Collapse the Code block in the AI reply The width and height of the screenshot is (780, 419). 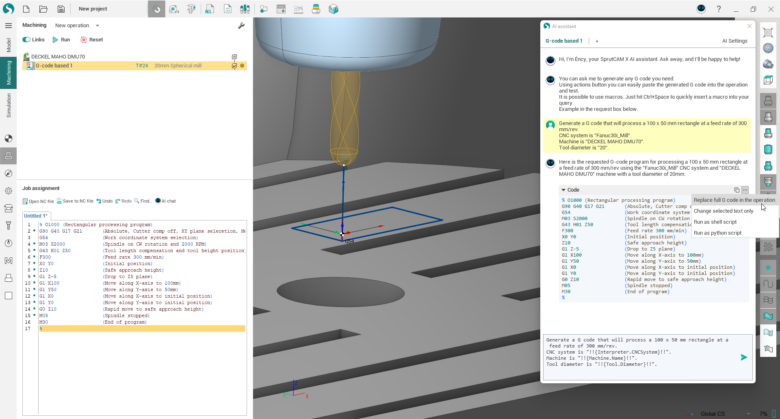[564, 190]
